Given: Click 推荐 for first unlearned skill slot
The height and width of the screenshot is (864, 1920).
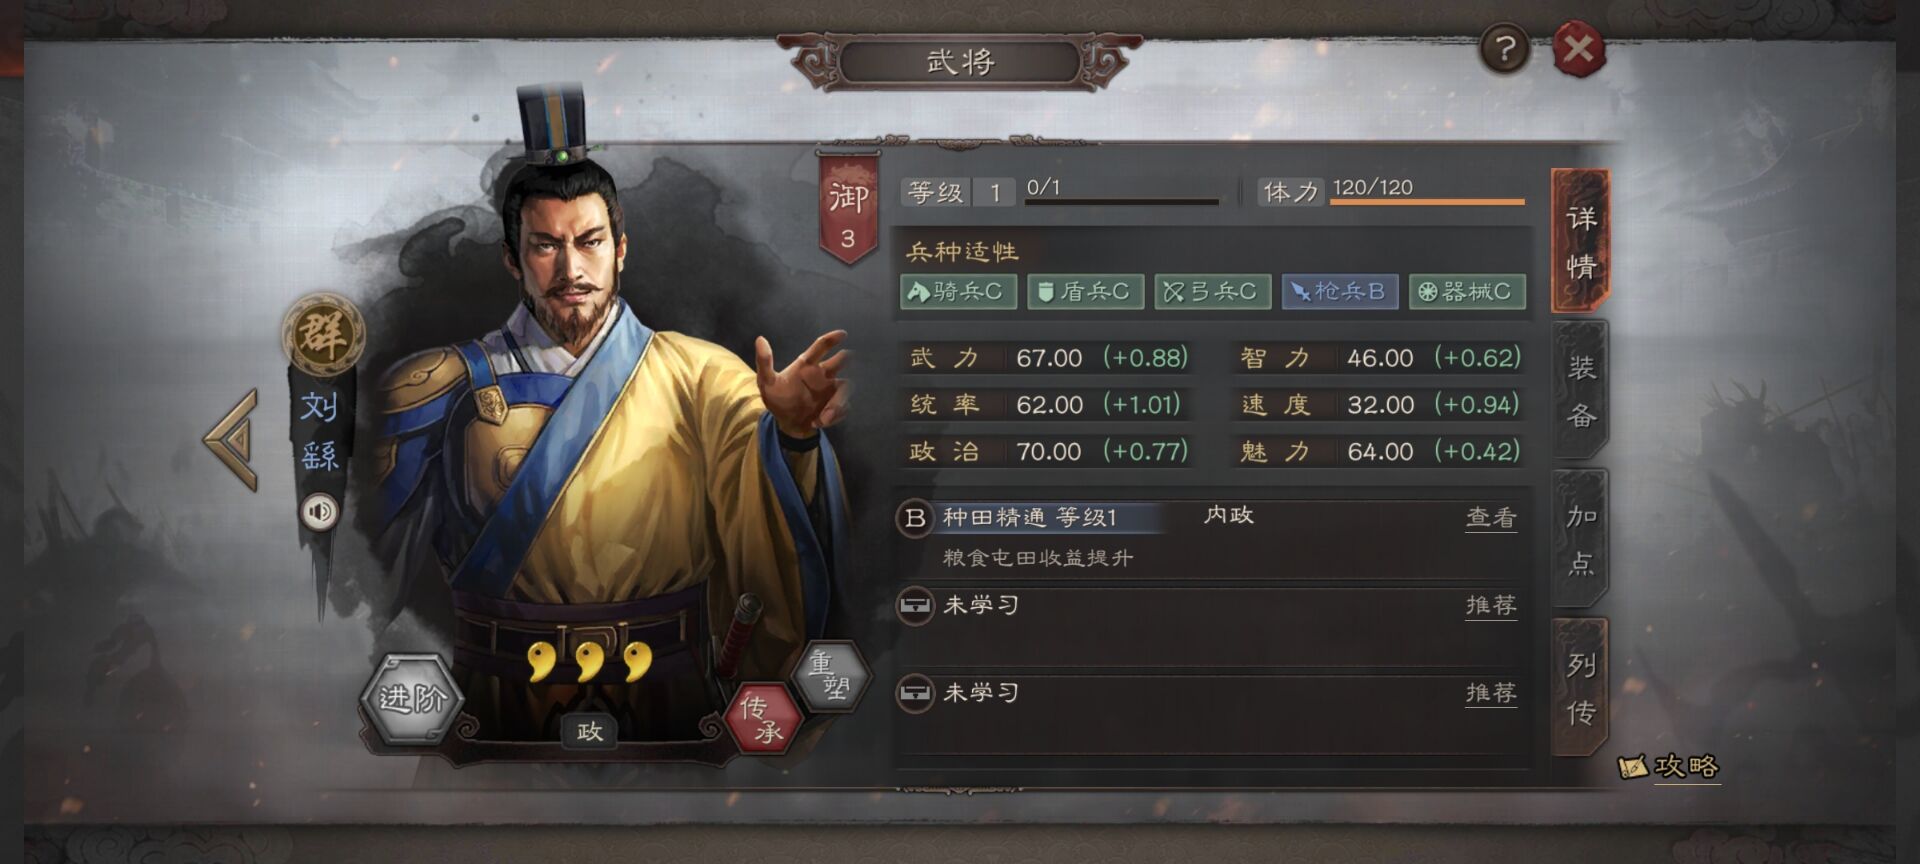Looking at the screenshot, I should coord(1491,605).
